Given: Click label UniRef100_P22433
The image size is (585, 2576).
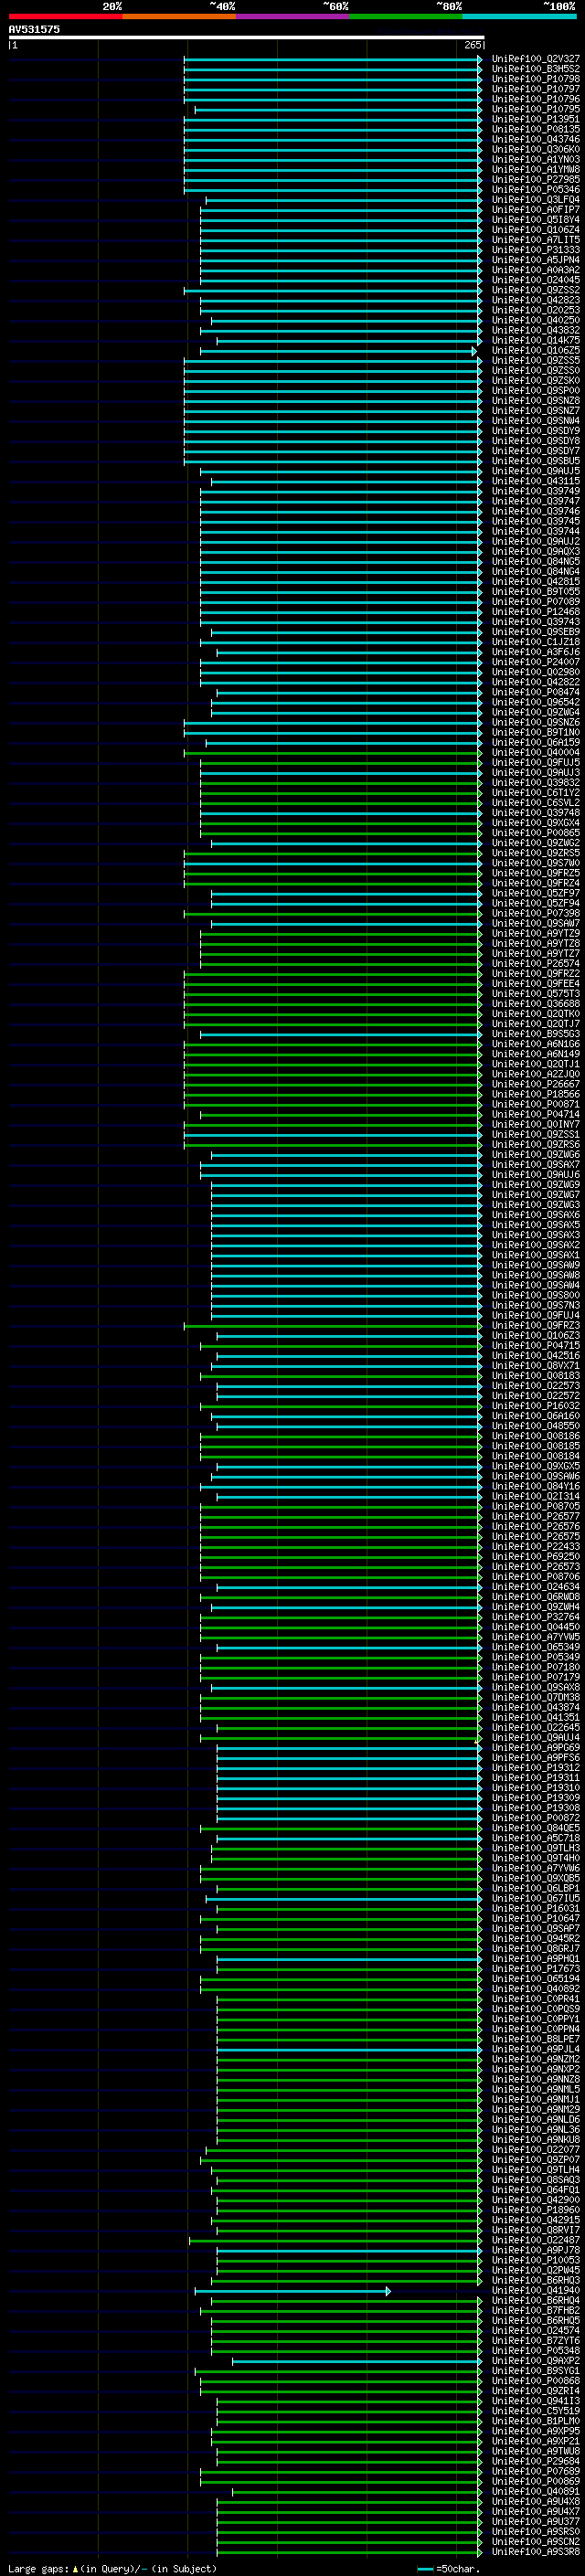Looking at the screenshot, I should [x=535, y=1547].
